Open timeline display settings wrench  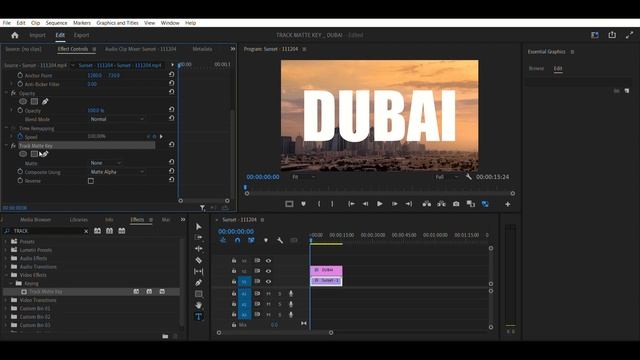(x=280, y=240)
